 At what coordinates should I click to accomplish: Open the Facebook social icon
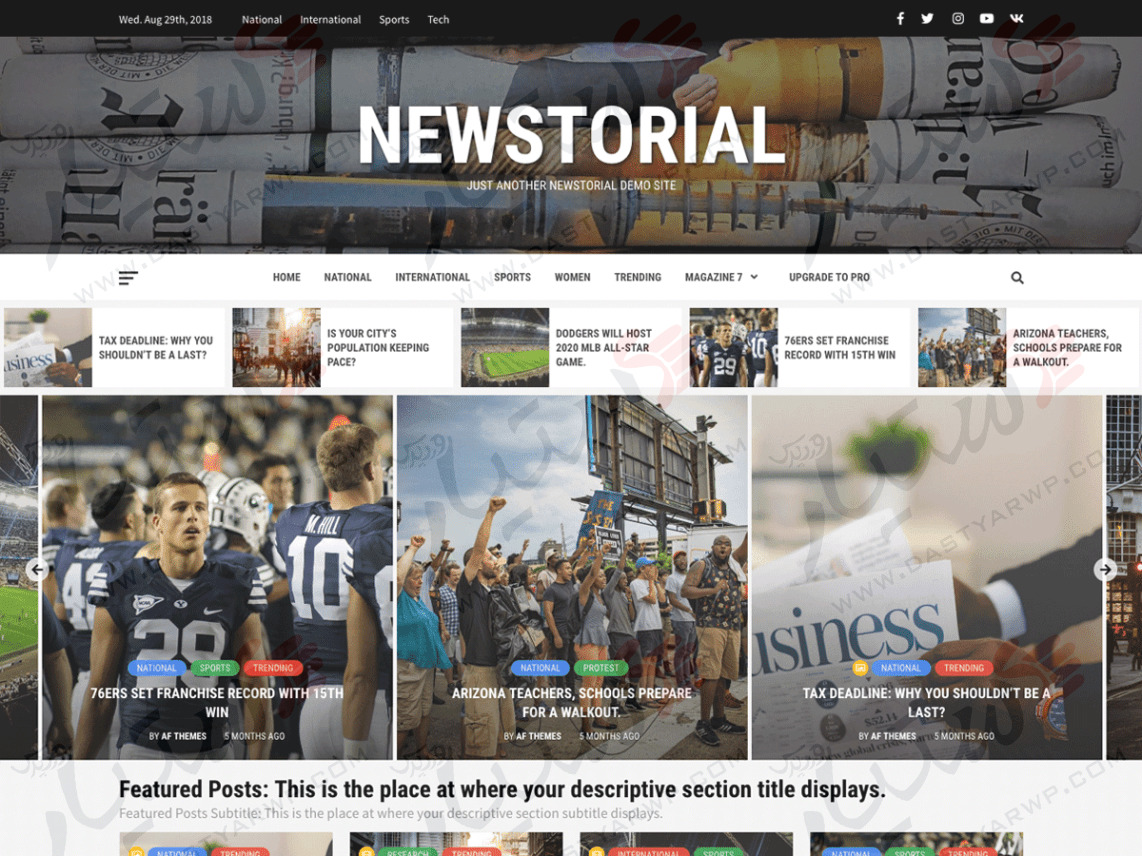tap(900, 19)
